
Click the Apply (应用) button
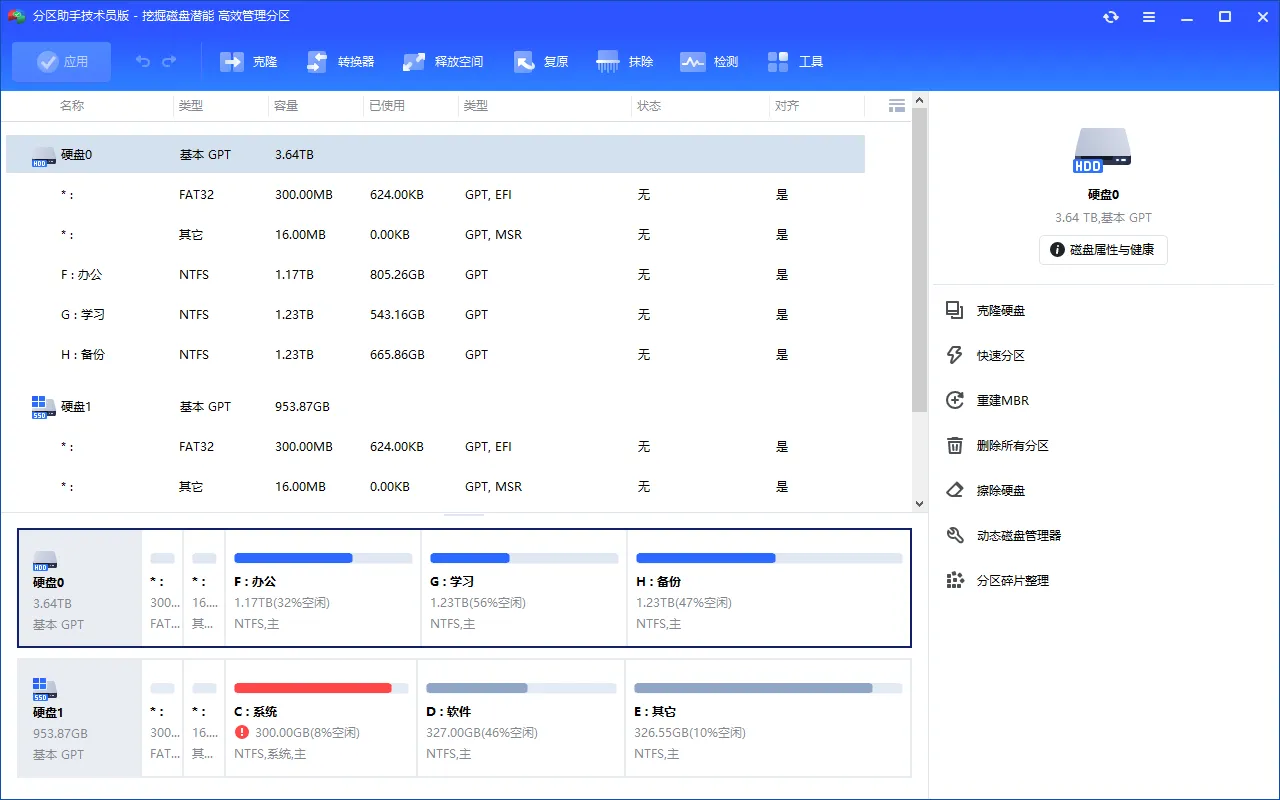click(x=62, y=62)
